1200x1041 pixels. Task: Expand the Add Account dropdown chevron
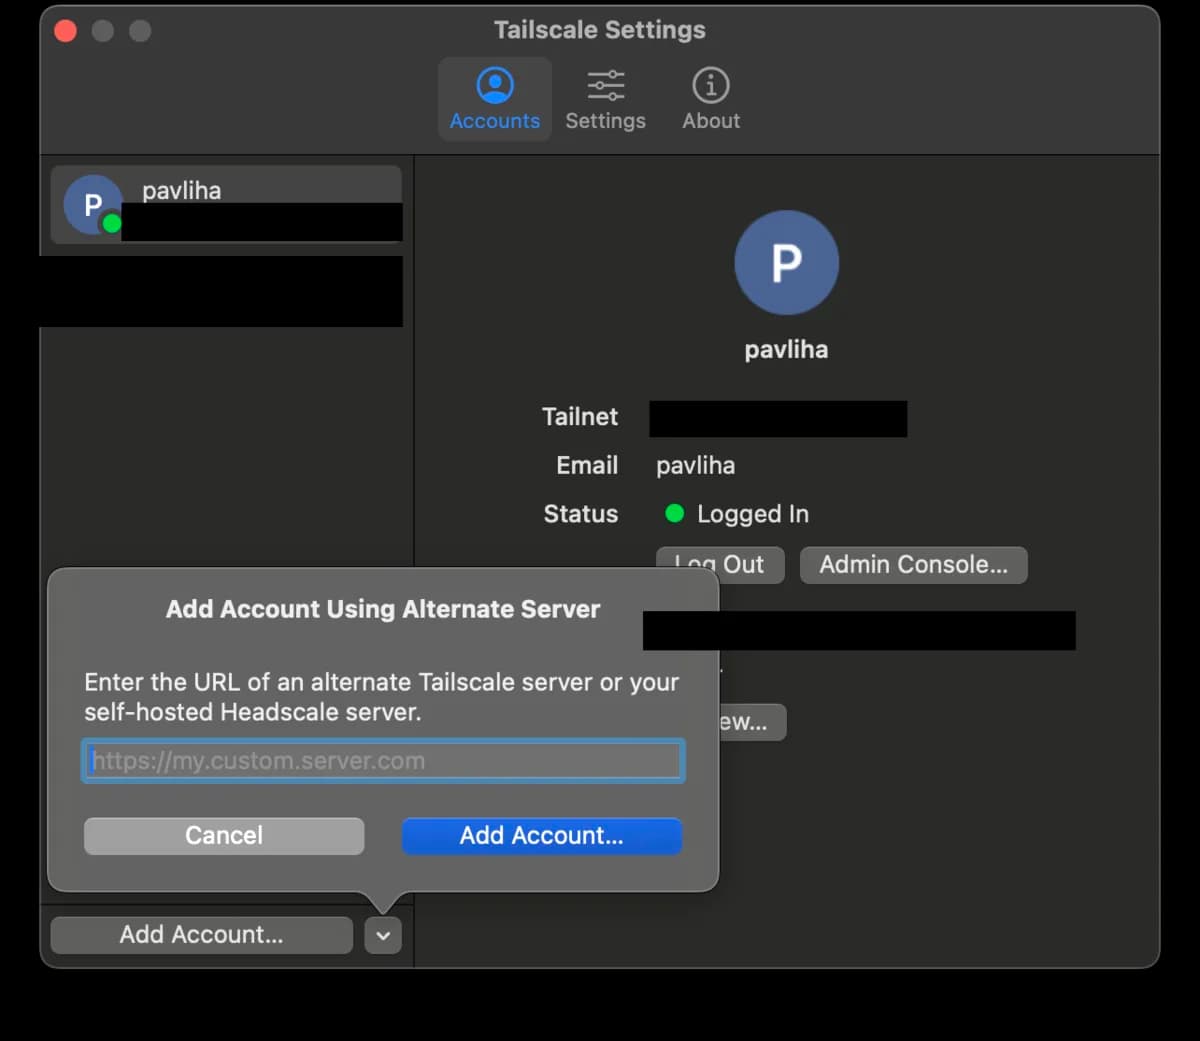(x=383, y=936)
